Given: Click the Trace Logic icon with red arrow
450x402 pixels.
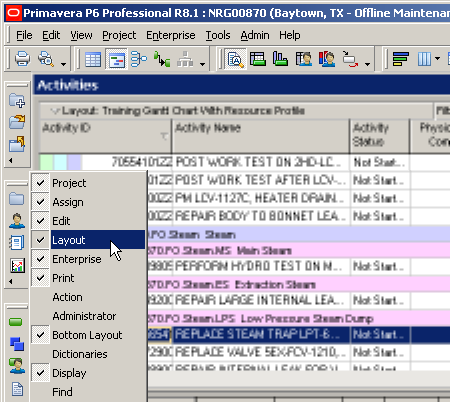Looking at the screenshot, I should tap(350, 60).
